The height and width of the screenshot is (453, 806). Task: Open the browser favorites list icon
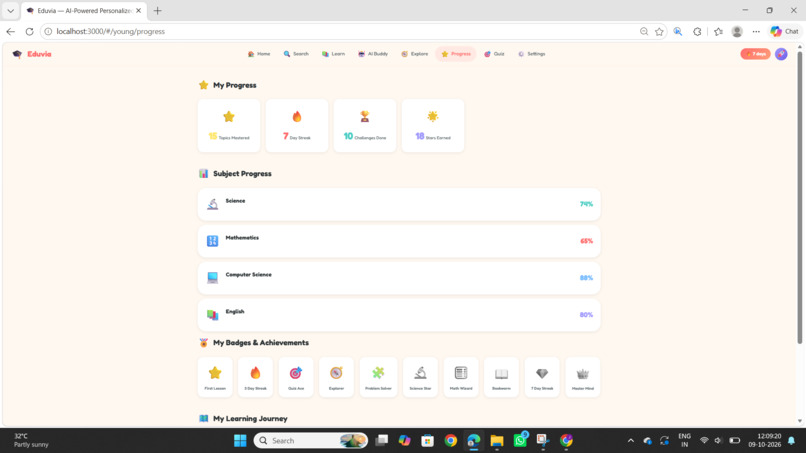[718, 31]
